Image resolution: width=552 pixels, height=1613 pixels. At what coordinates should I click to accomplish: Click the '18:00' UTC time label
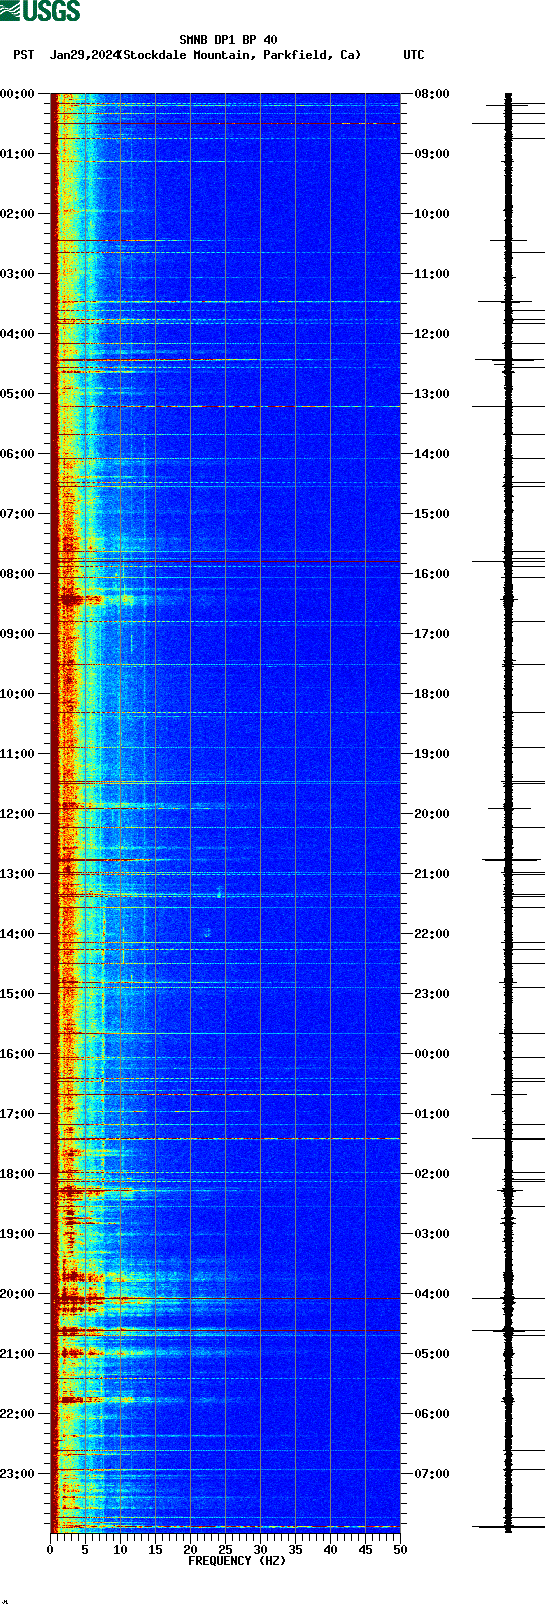click(x=432, y=694)
